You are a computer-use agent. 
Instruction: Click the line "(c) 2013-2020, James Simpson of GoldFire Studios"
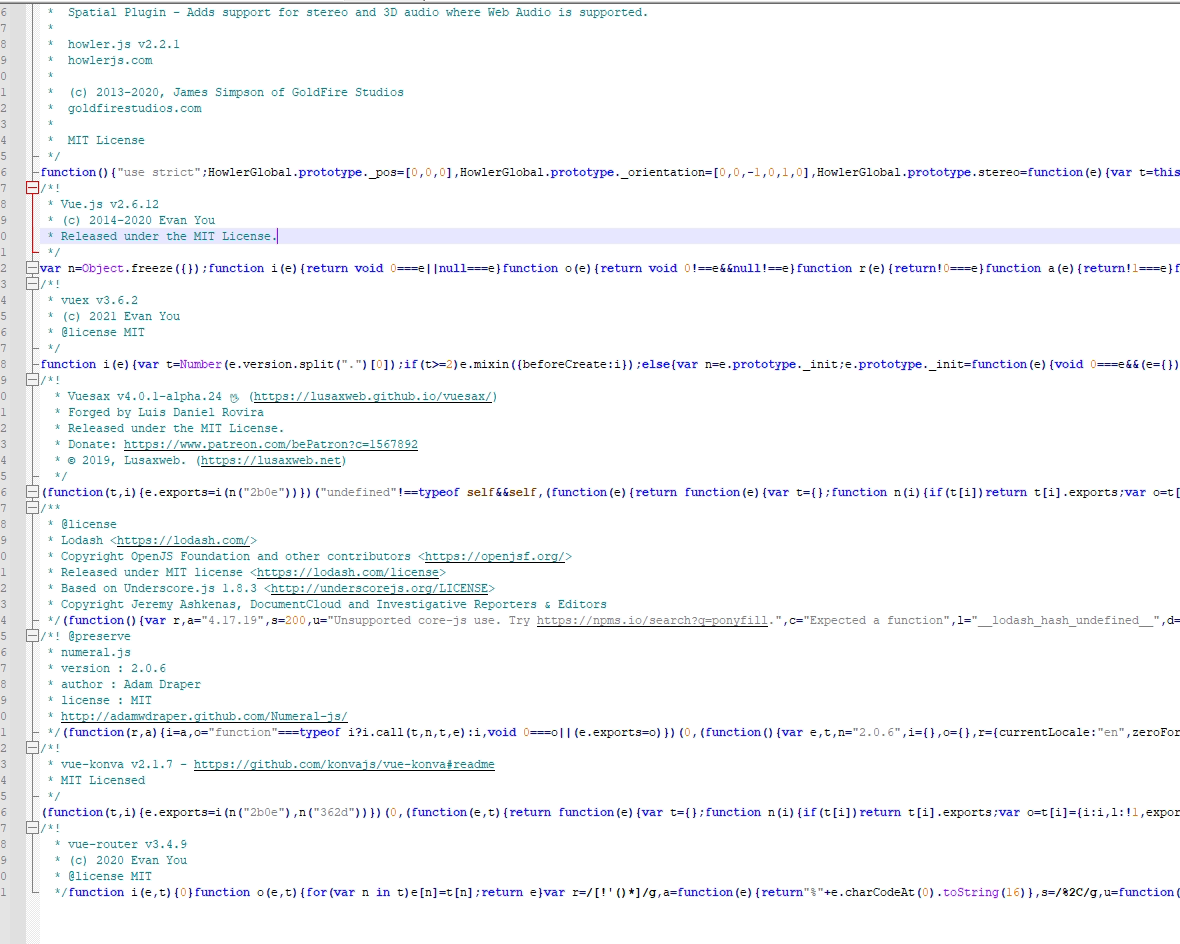pos(236,93)
